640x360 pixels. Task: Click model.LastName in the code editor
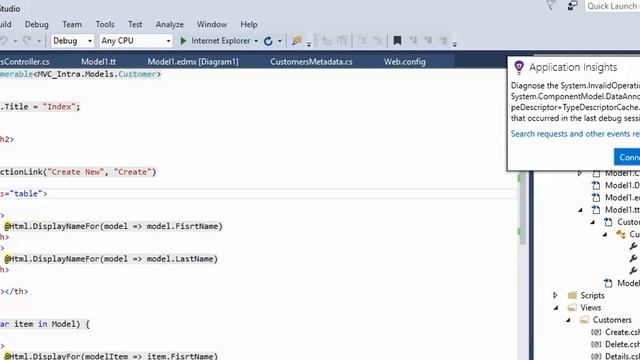(x=180, y=259)
